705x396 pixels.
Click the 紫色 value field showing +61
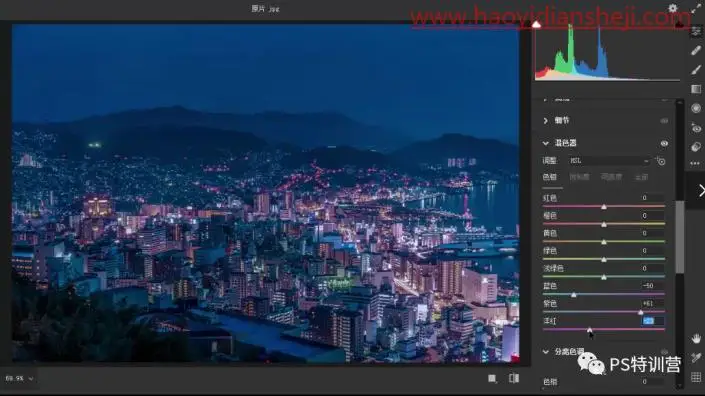(652, 303)
